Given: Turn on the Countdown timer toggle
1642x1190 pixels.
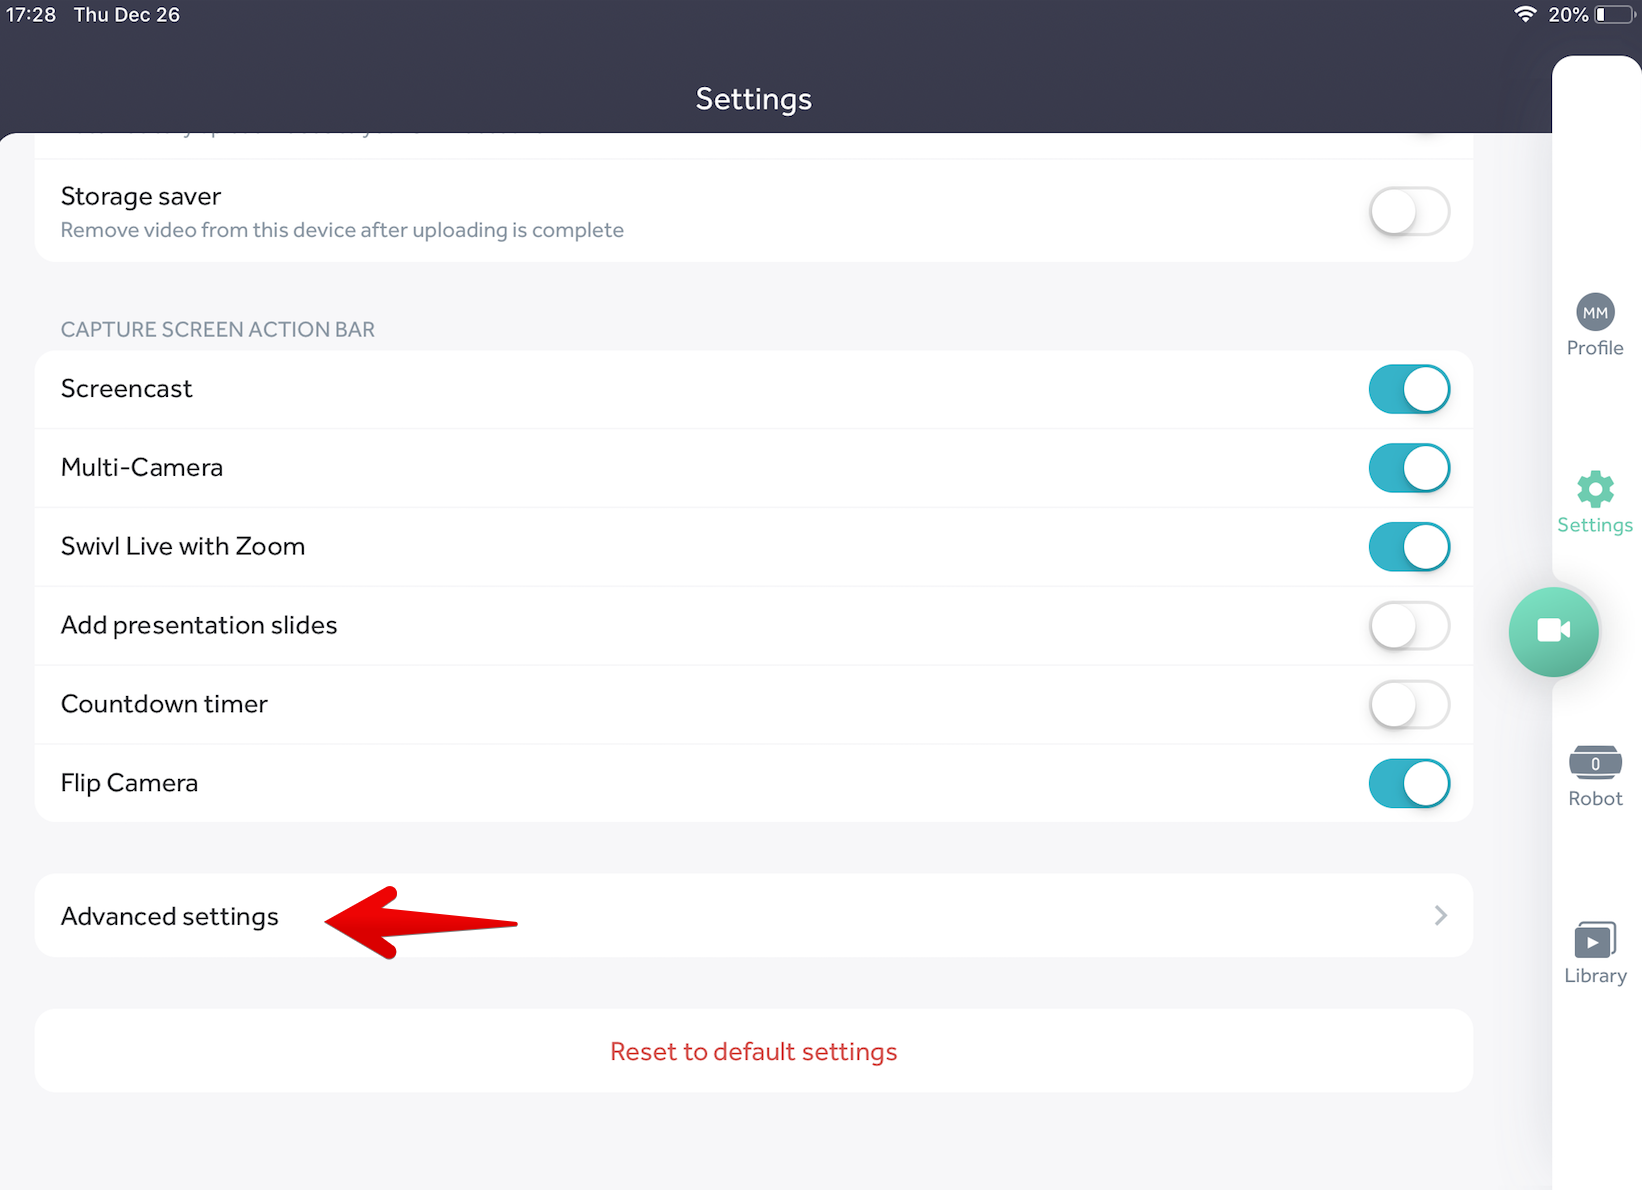Looking at the screenshot, I should pyautogui.click(x=1409, y=705).
